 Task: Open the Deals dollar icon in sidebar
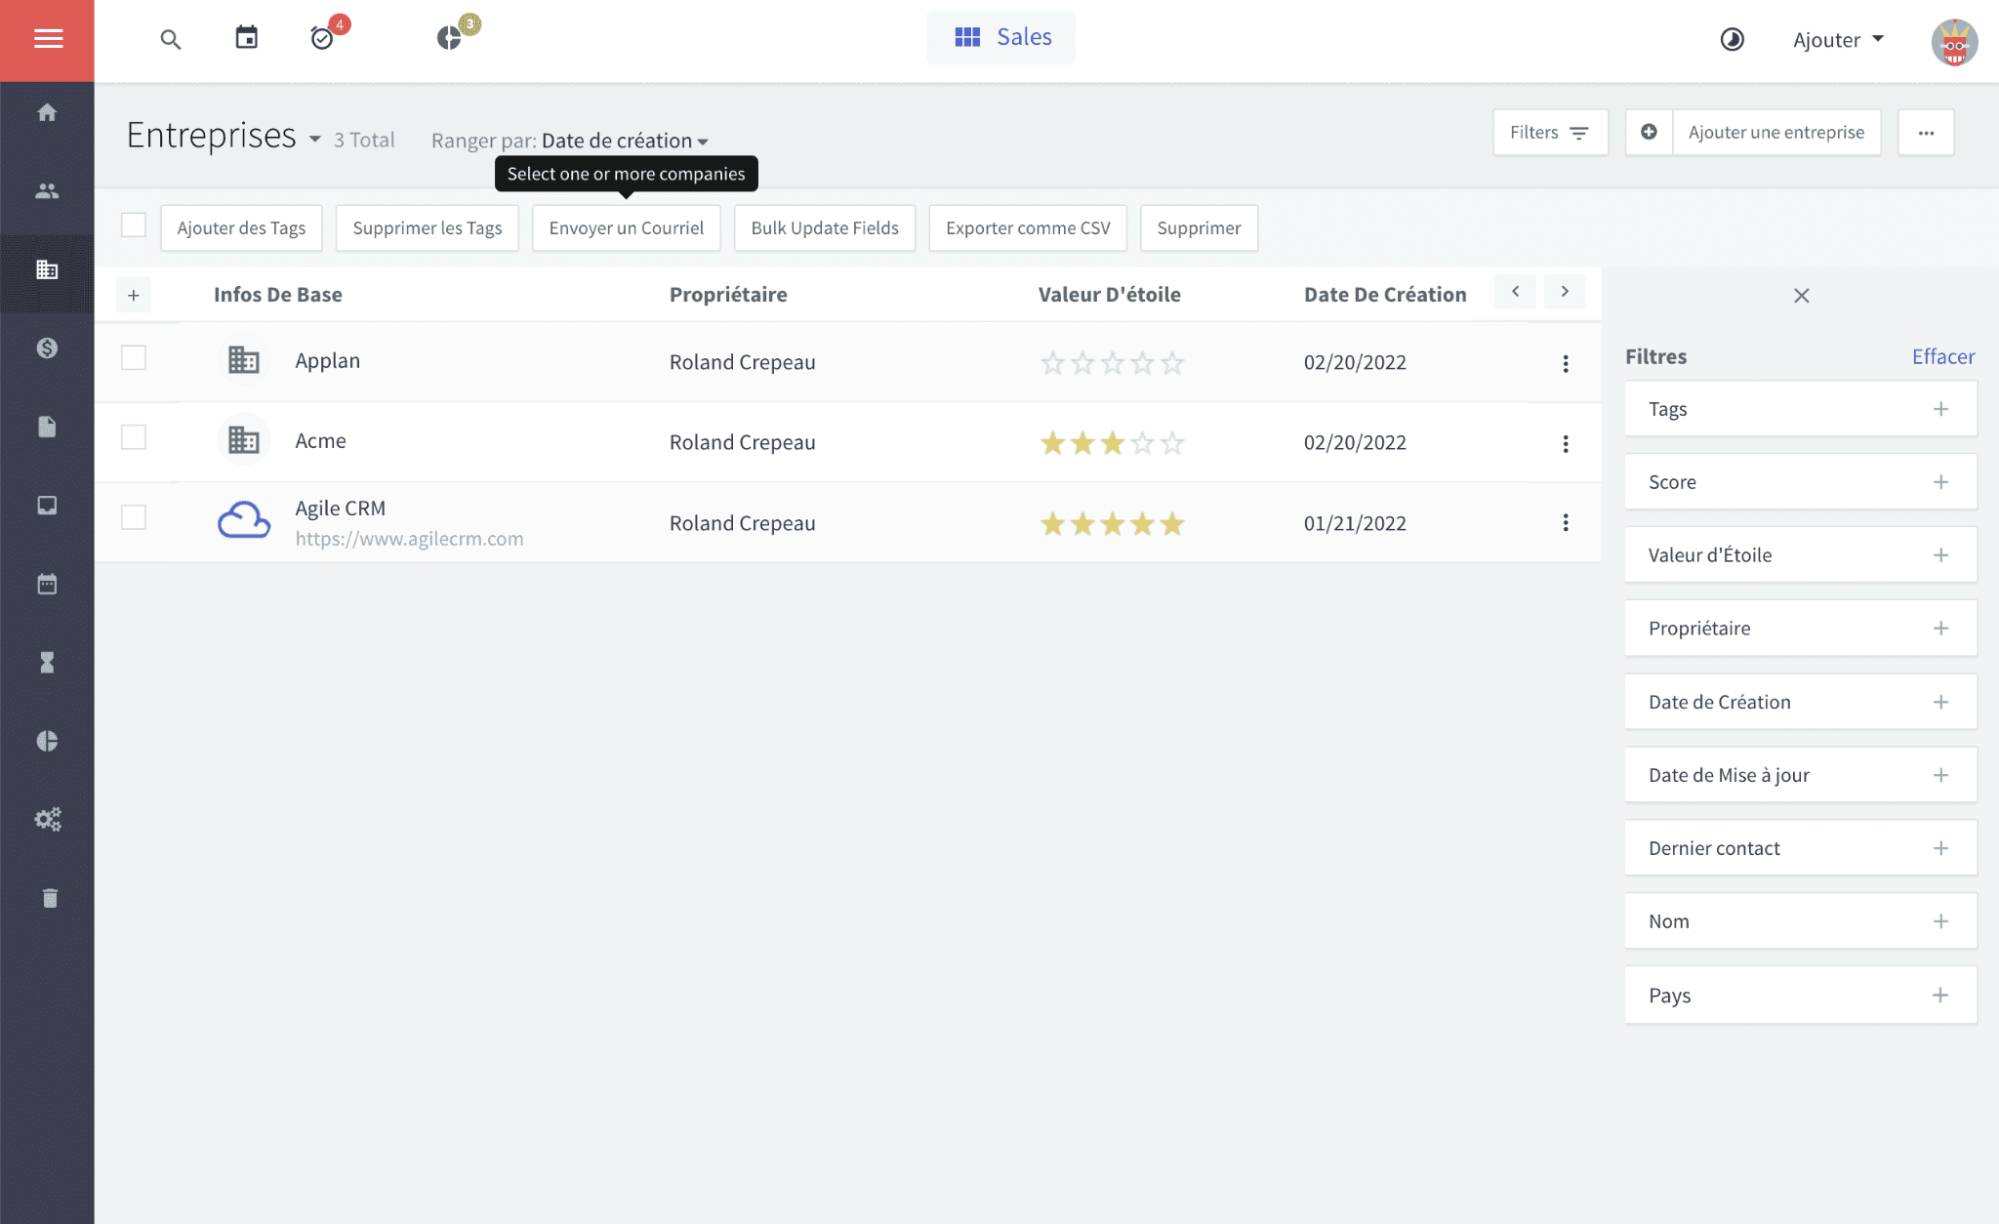click(x=47, y=348)
